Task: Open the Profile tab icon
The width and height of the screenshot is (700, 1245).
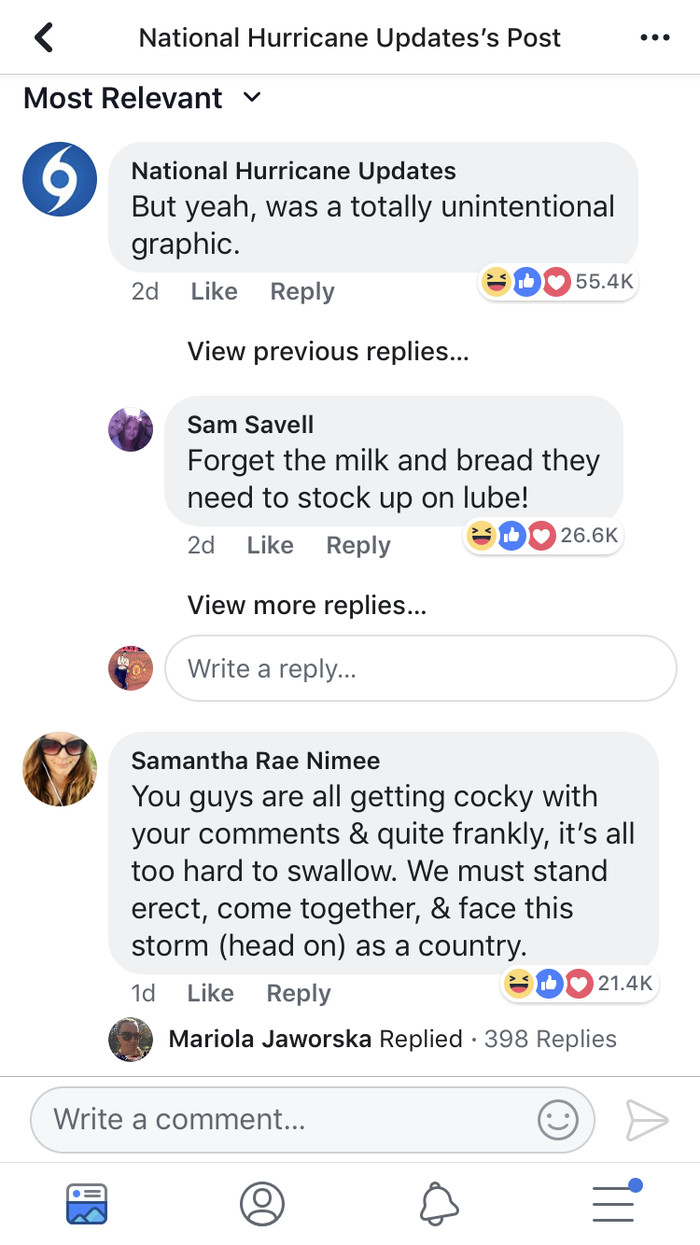Action: click(262, 1204)
